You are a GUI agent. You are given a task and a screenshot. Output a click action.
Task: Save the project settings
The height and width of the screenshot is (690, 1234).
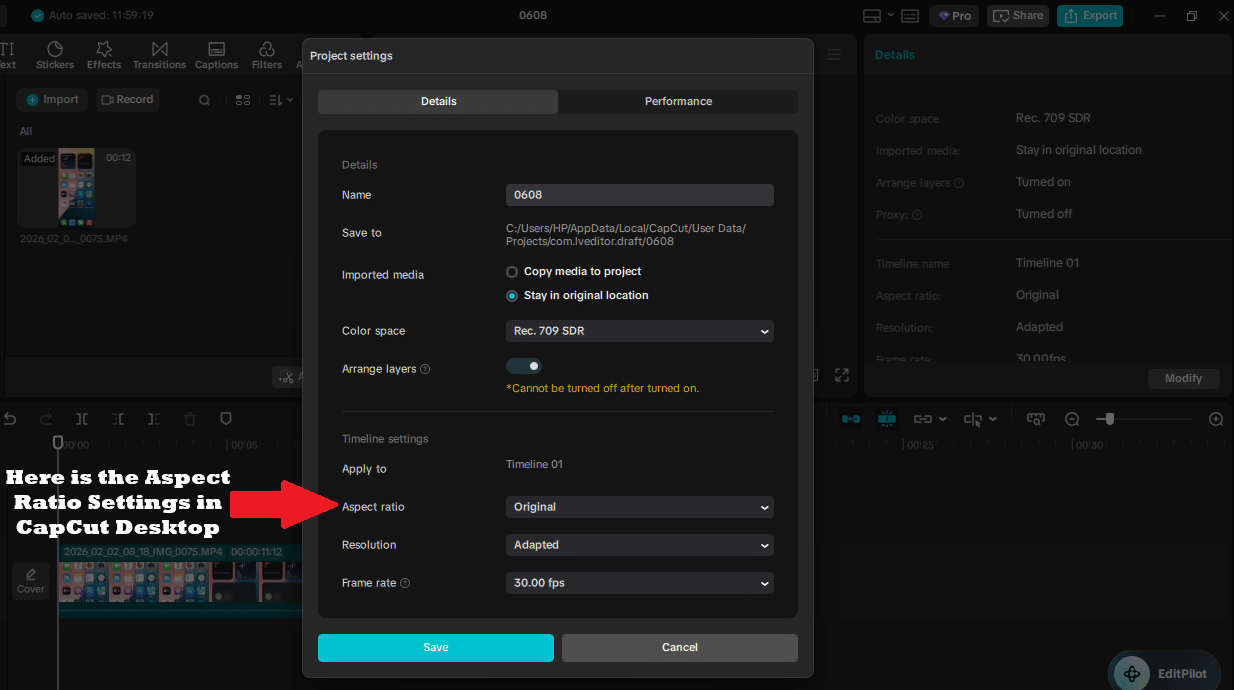point(436,647)
